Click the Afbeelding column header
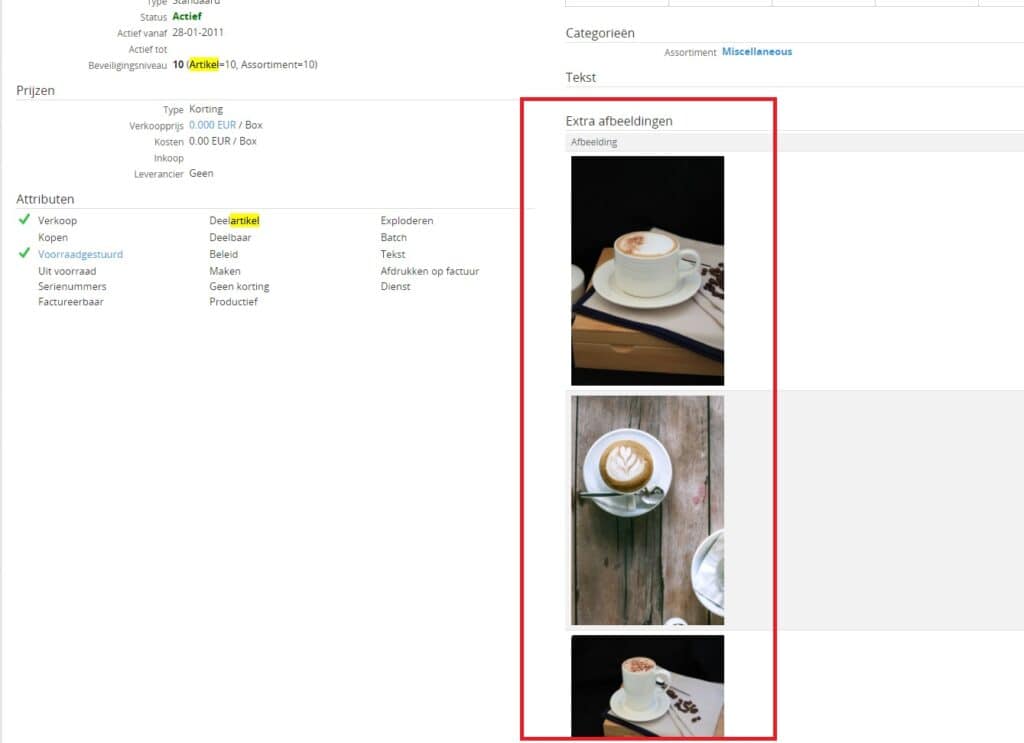Image resolution: width=1024 pixels, height=743 pixels. (x=594, y=142)
